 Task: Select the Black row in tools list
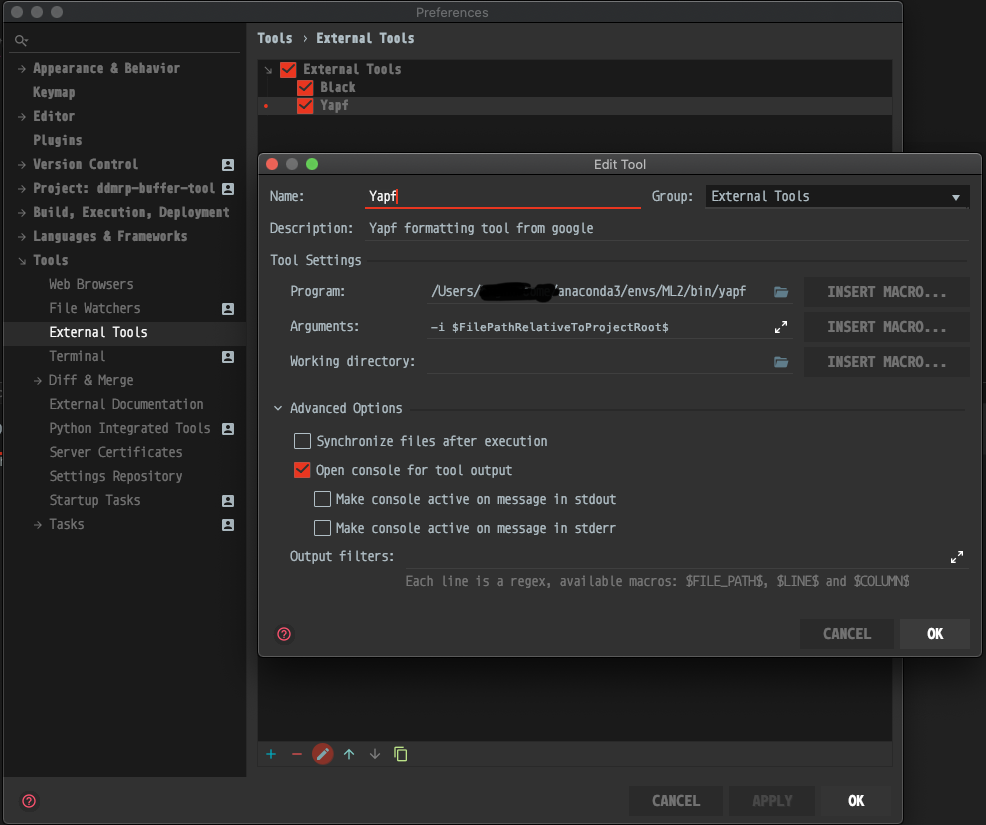pos(574,87)
